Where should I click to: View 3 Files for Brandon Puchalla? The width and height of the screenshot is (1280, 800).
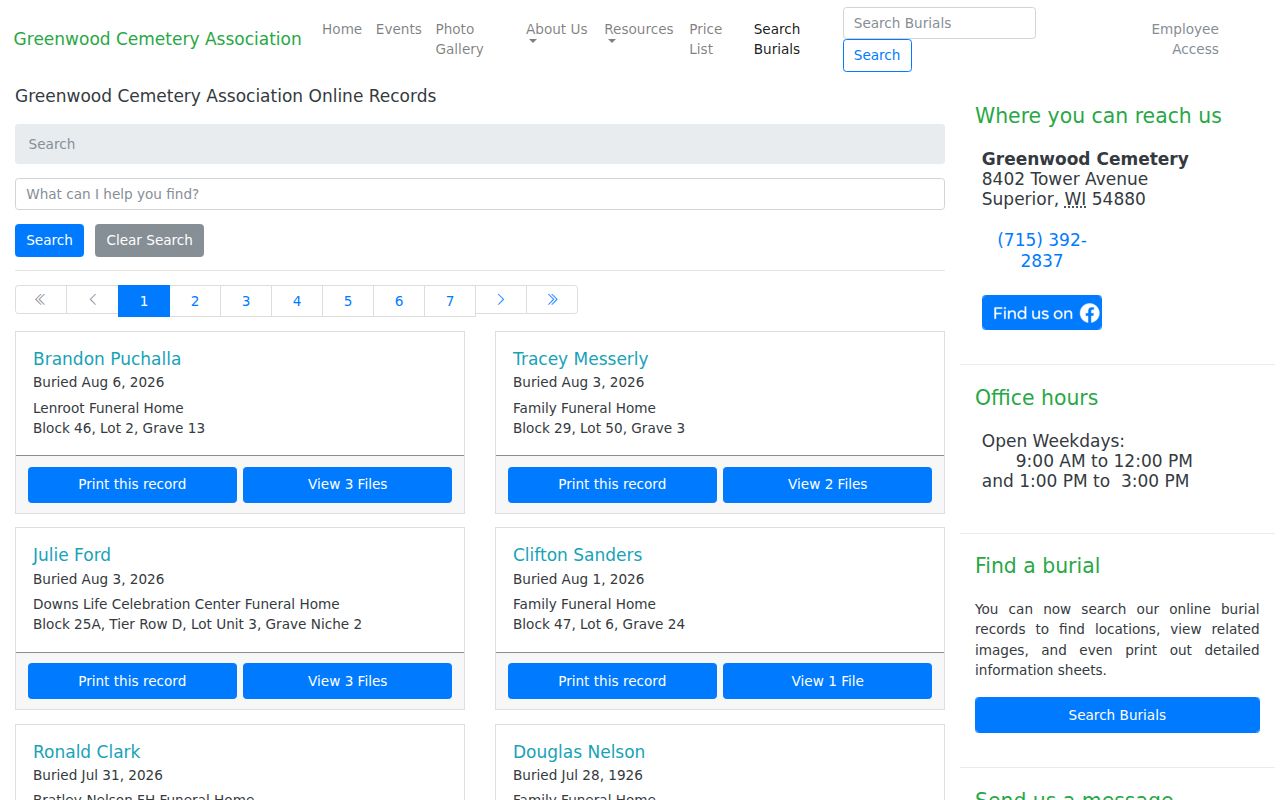tap(347, 484)
